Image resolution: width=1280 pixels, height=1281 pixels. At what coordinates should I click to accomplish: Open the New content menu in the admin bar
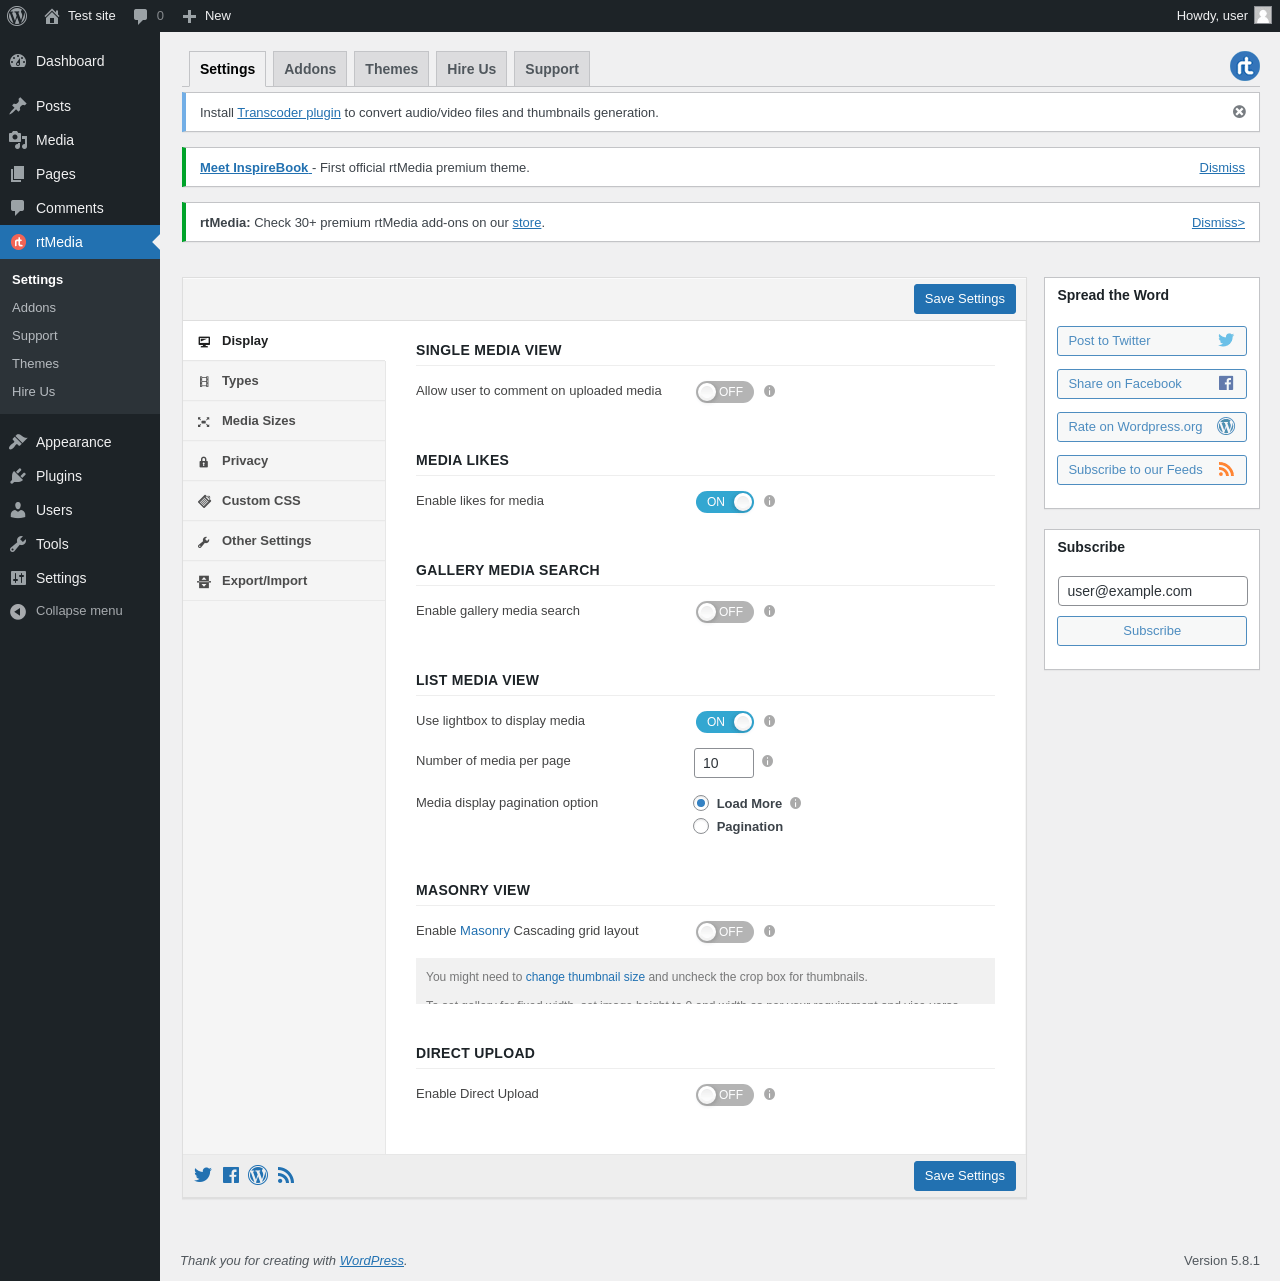(207, 16)
